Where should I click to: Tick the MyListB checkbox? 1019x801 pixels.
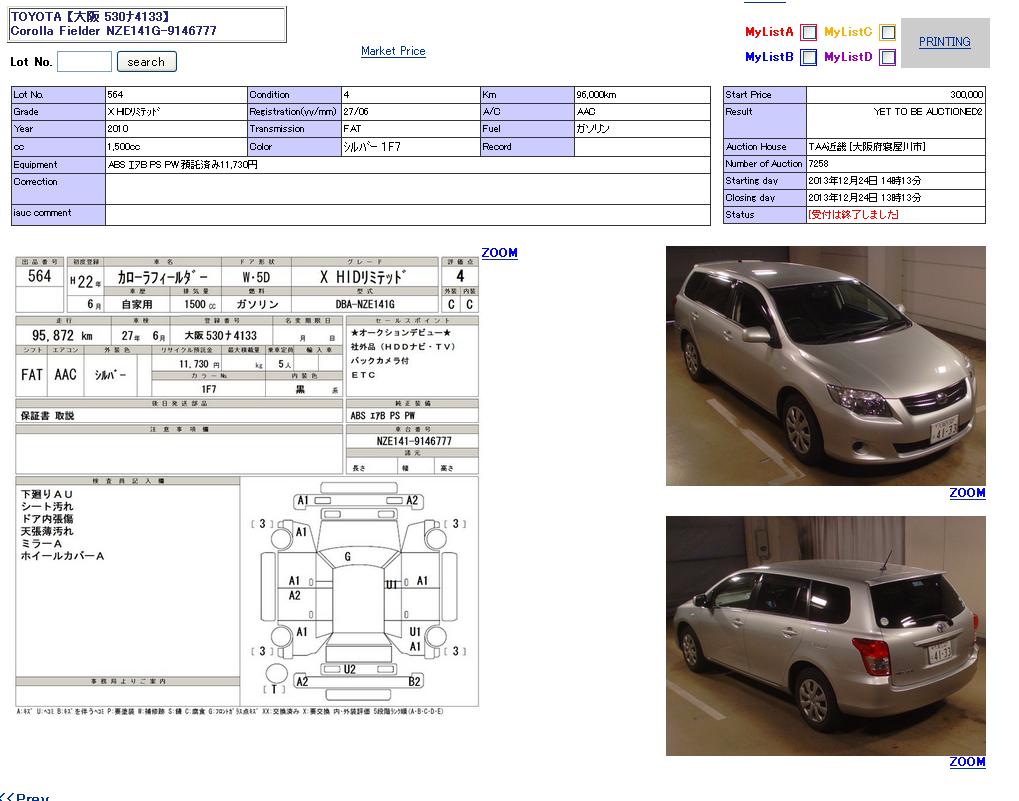[809, 57]
